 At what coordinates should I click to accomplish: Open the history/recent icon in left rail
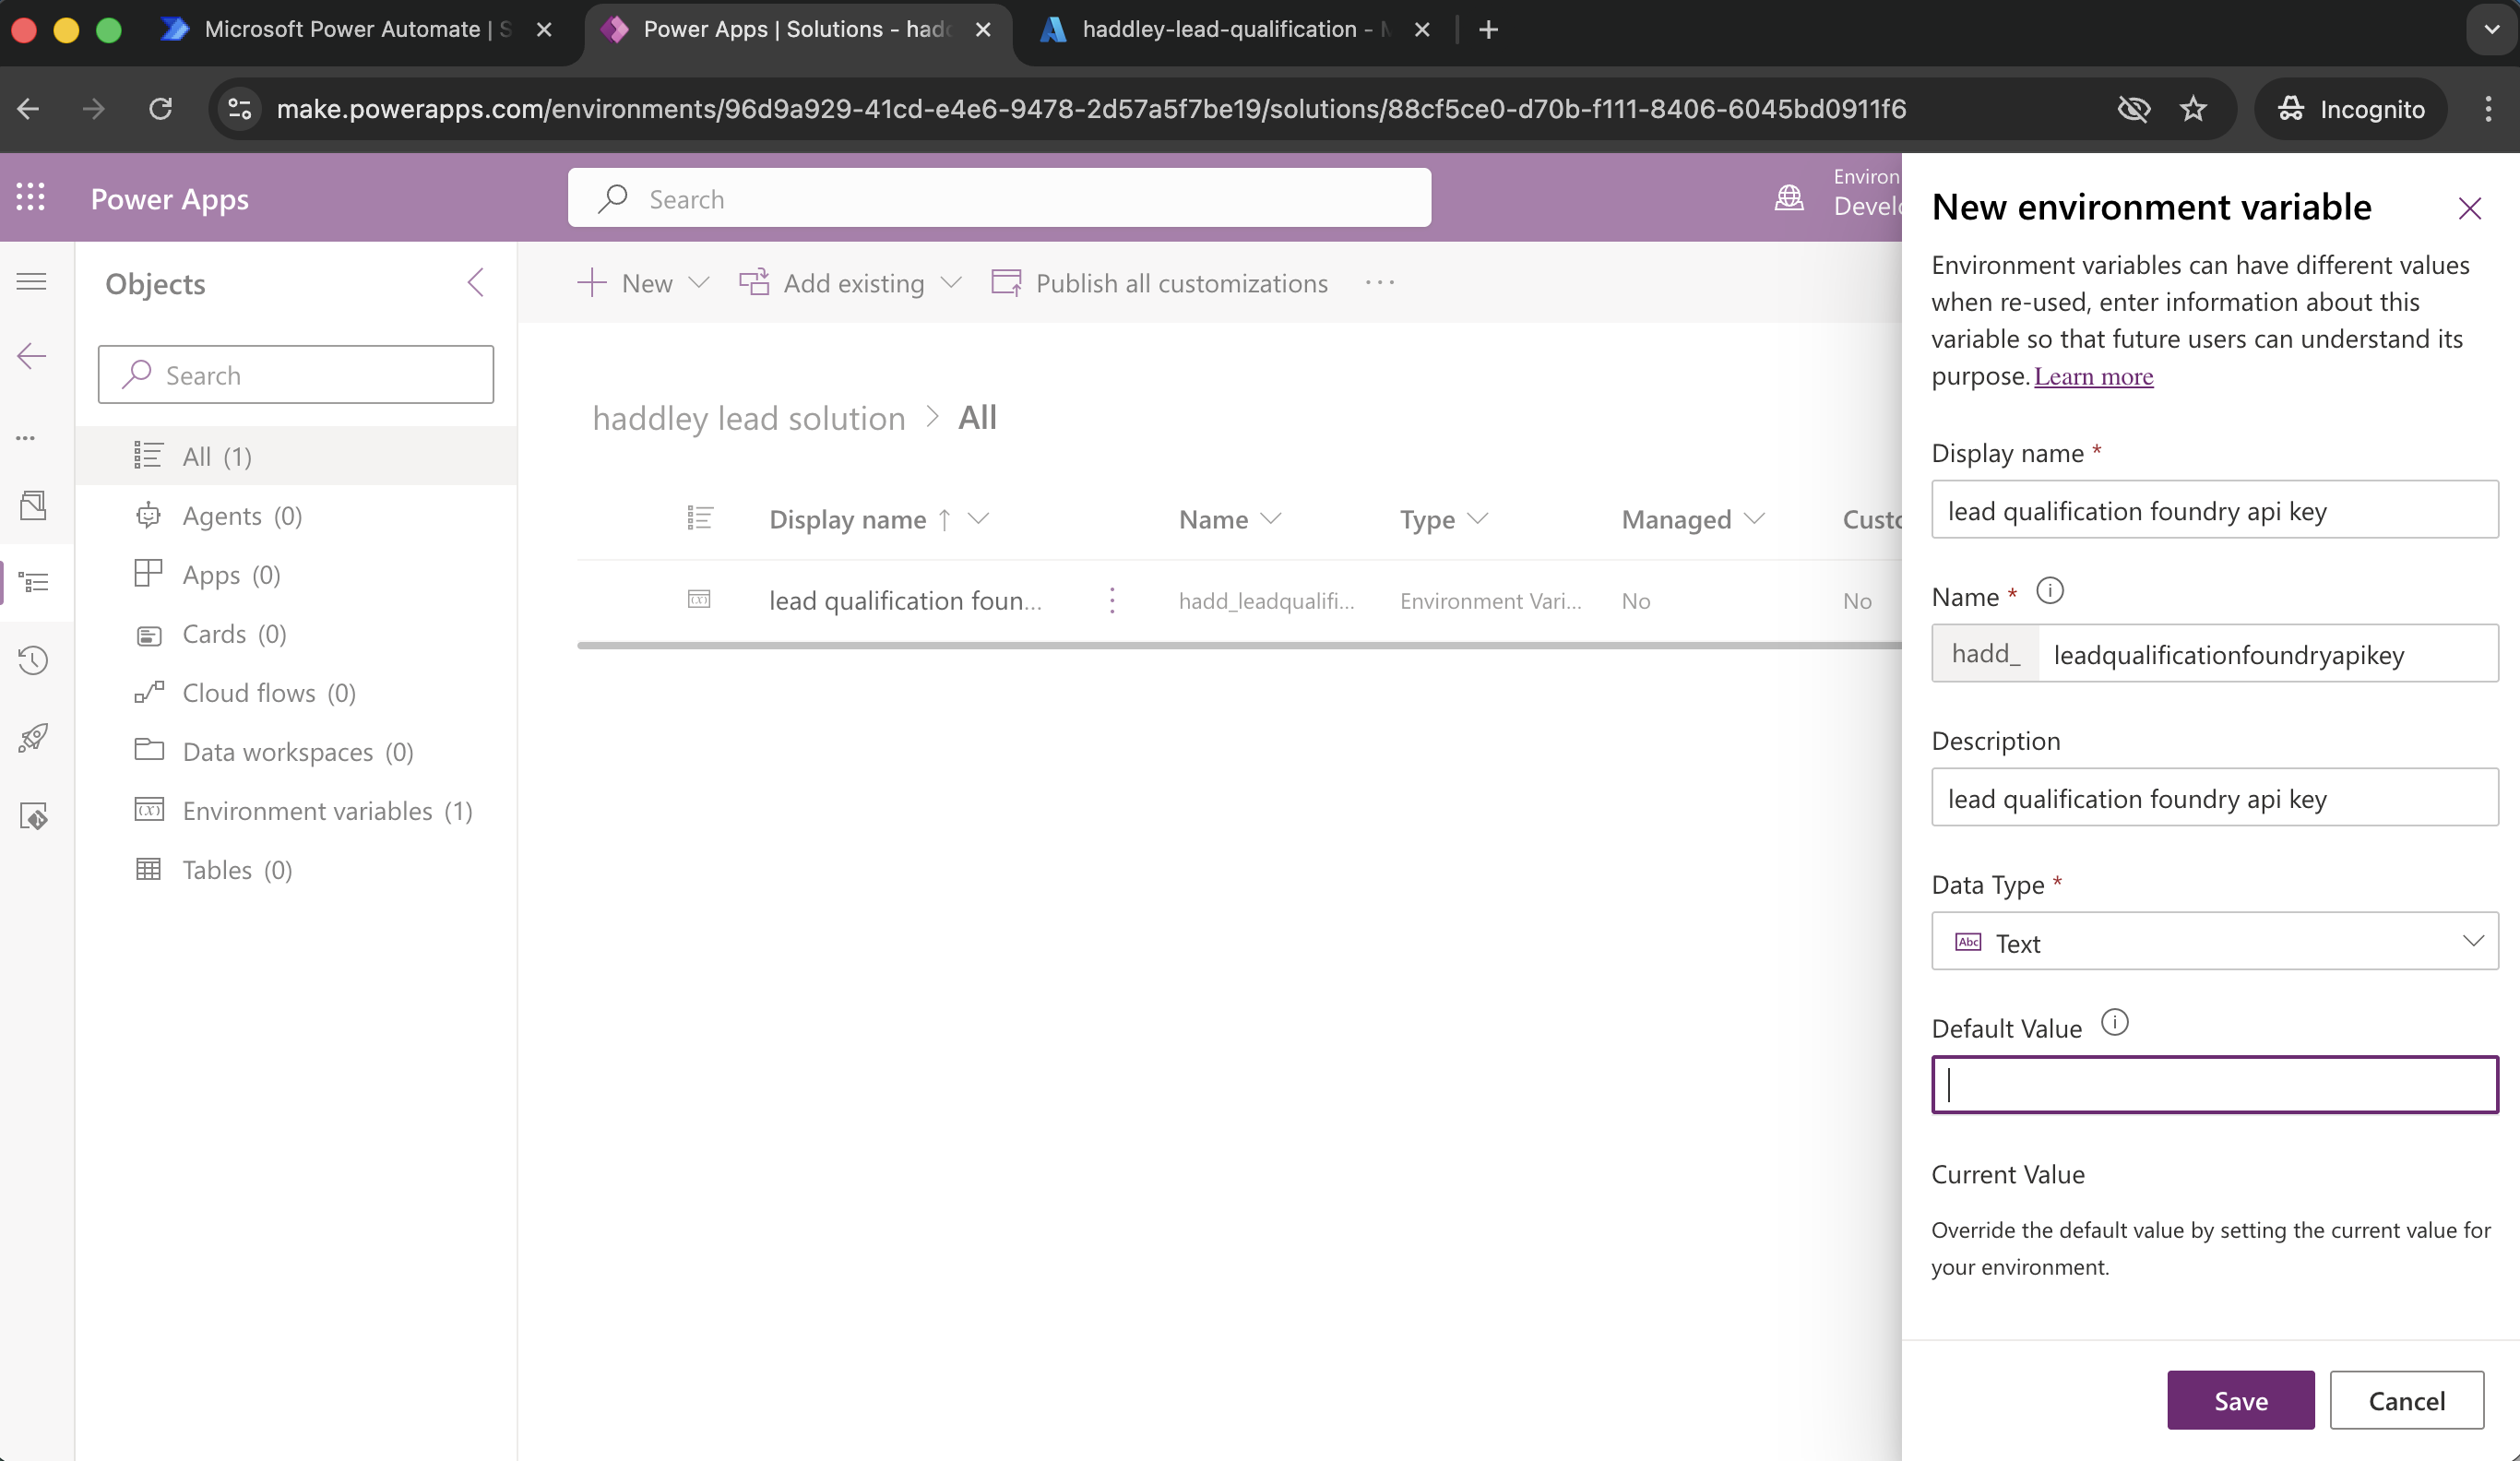pos(33,660)
